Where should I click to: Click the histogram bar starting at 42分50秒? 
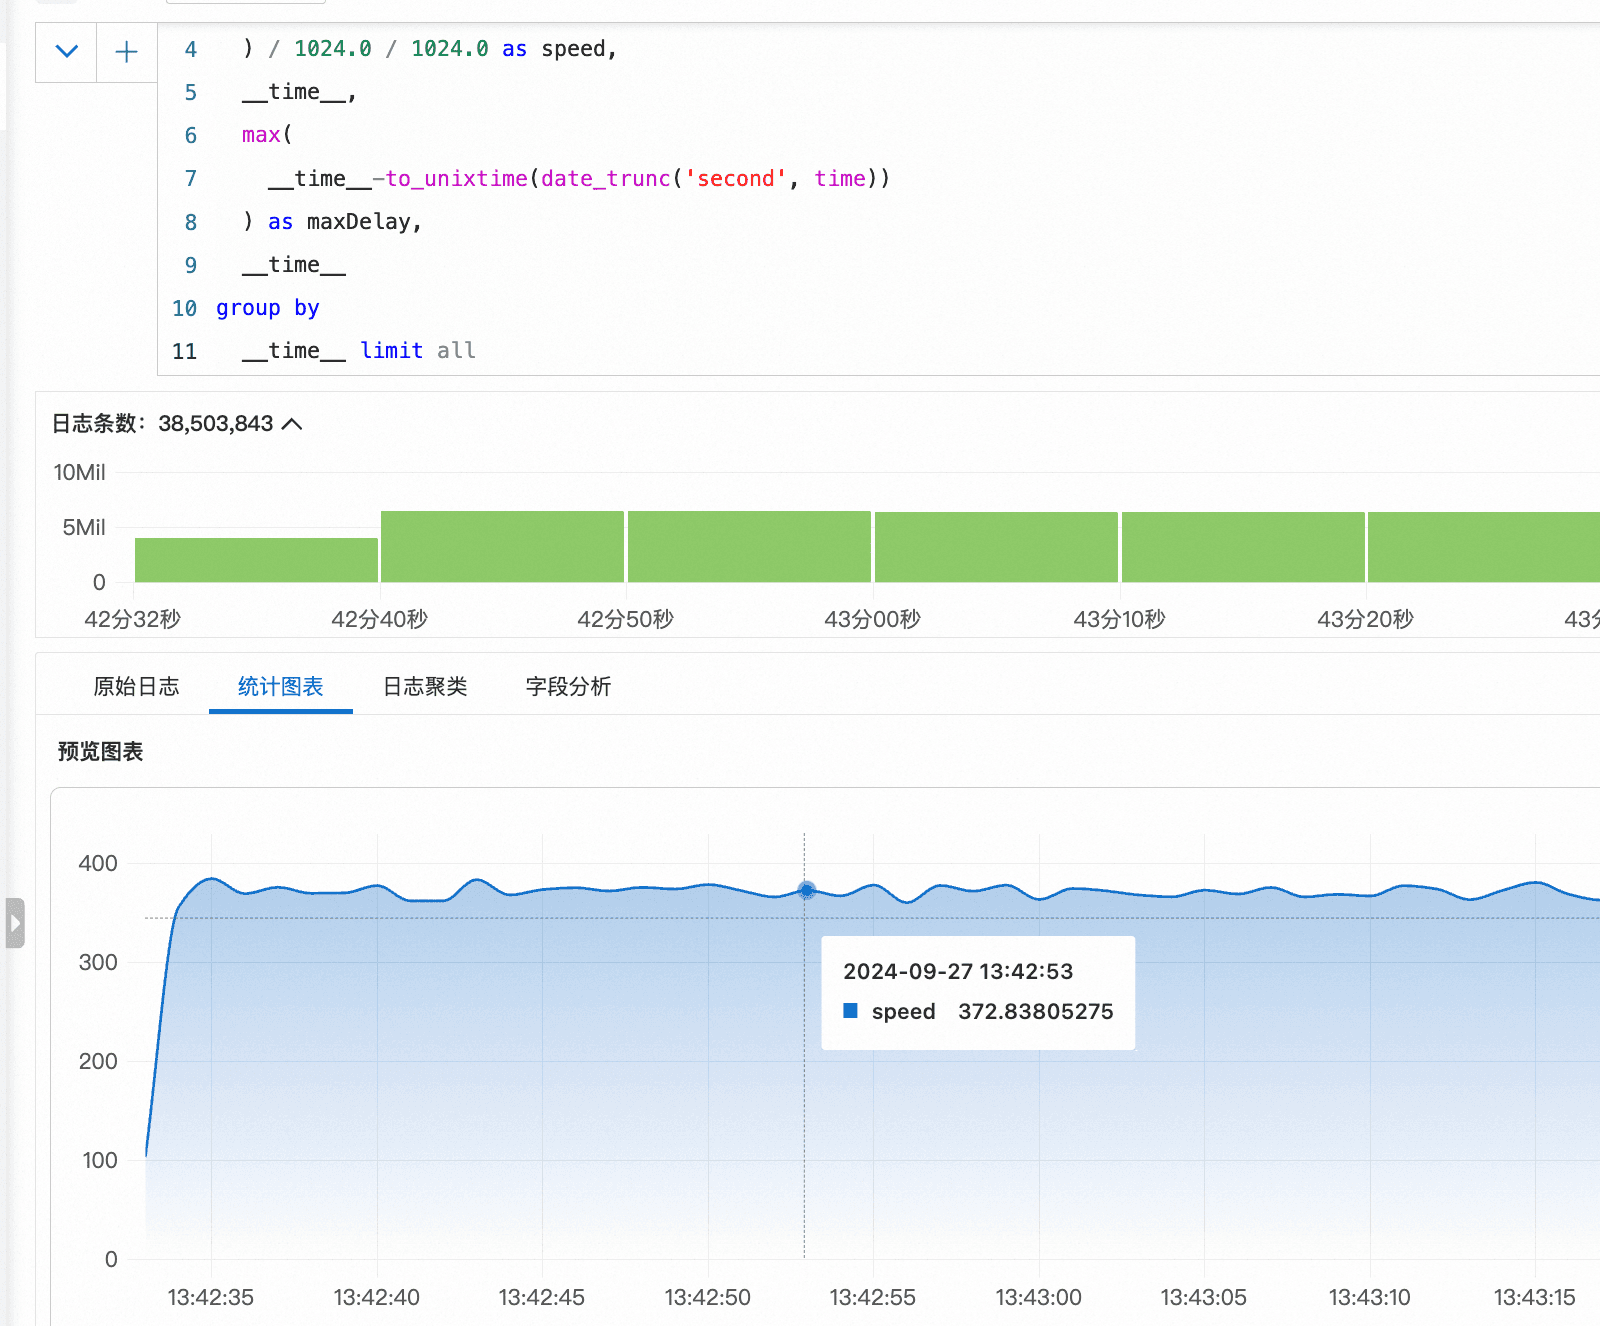pyautogui.click(x=749, y=547)
